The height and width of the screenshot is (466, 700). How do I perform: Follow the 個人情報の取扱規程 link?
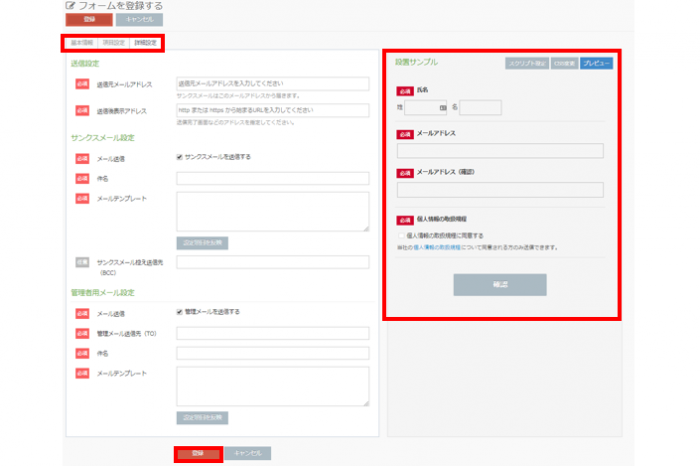pos(437,247)
